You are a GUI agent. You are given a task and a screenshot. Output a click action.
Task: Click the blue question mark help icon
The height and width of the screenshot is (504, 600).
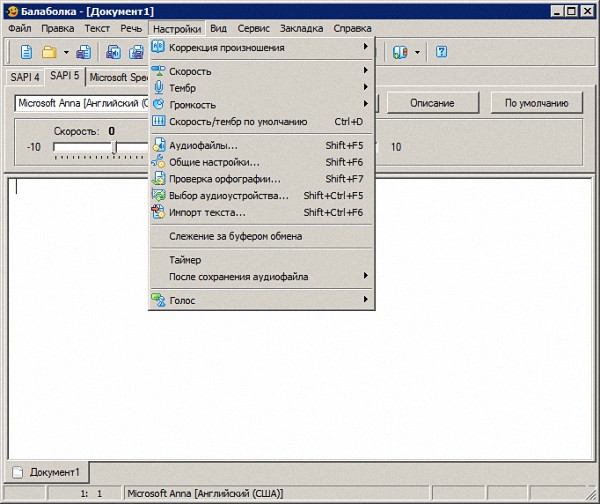(441, 51)
